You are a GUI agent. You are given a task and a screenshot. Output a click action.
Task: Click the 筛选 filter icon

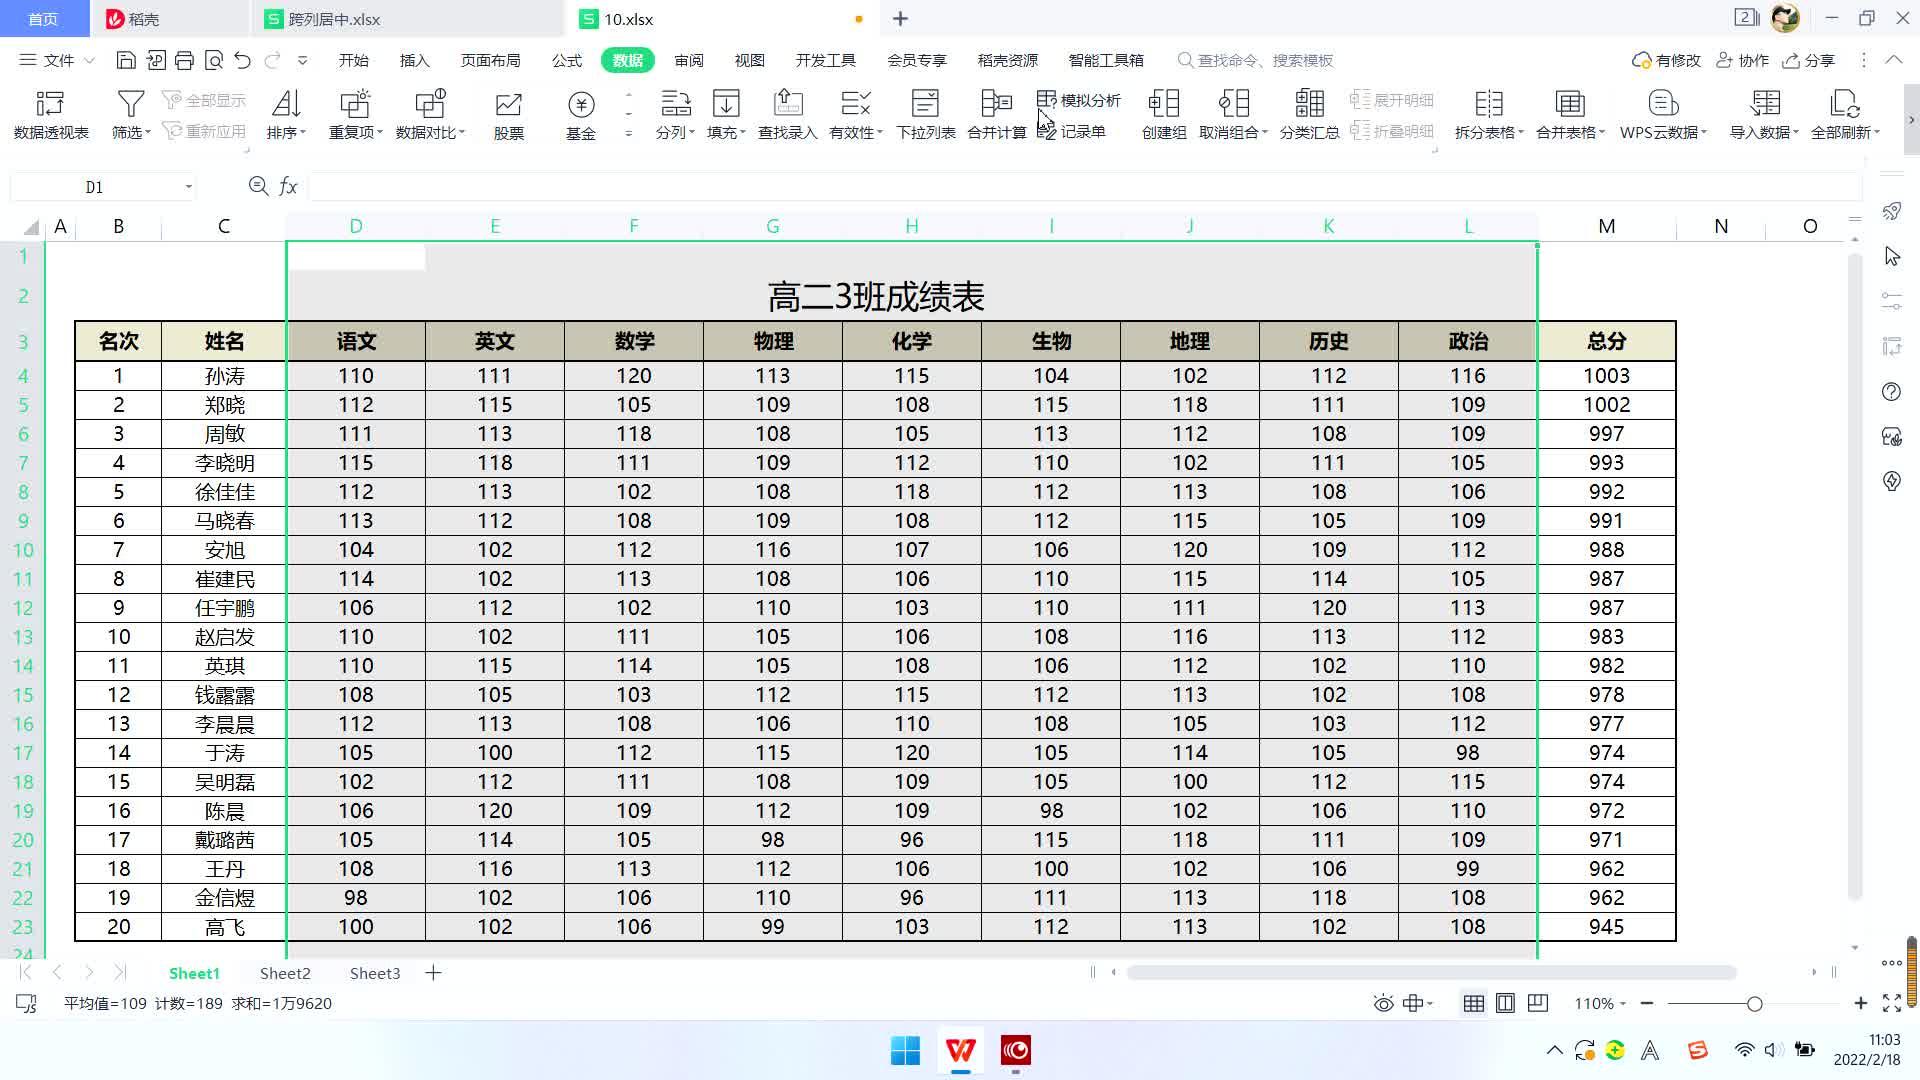click(130, 105)
